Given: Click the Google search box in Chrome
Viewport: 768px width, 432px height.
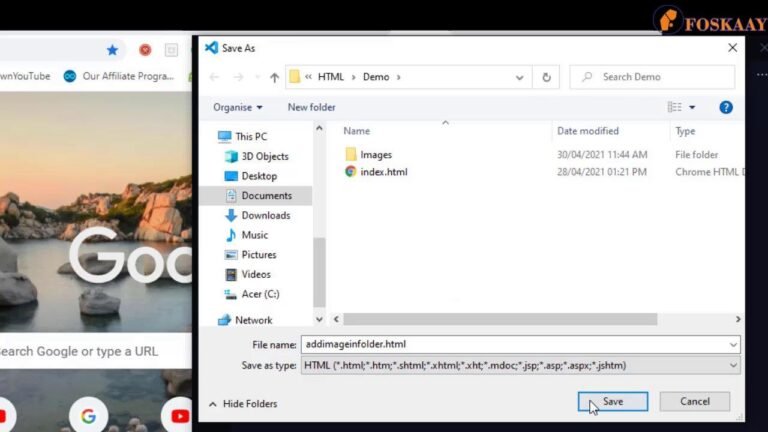Looking at the screenshot, I should [96, 351].
